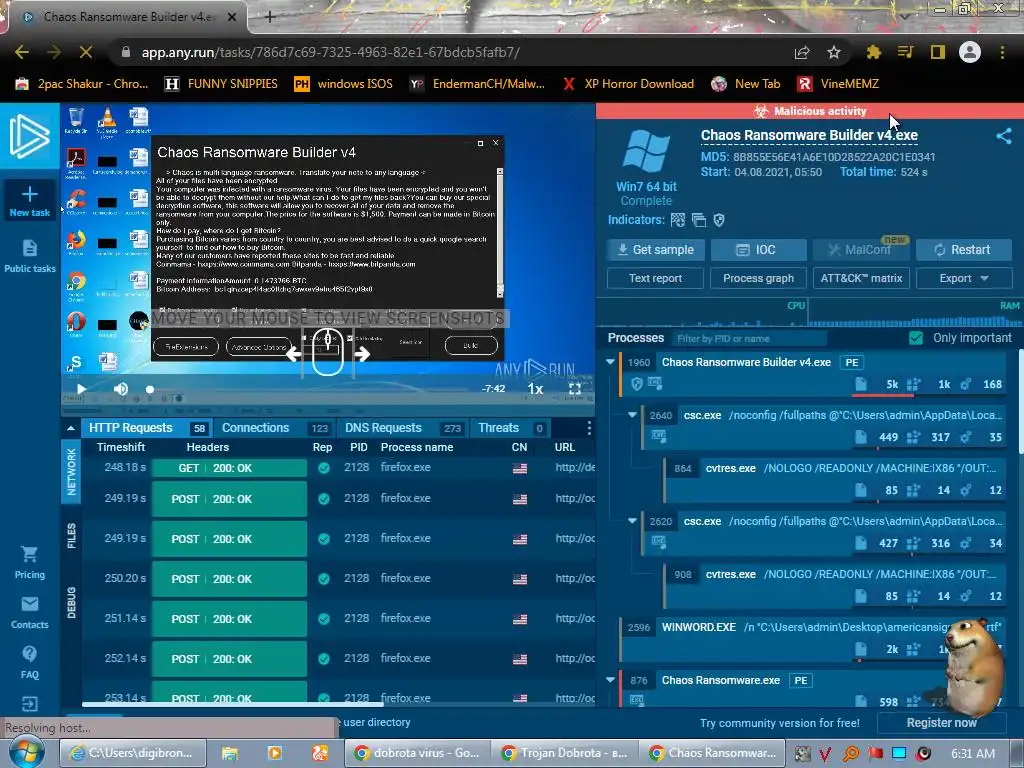Open 2pac Shakur bookmark
This screenshot has width=1024, height=768.
(82, 84)
